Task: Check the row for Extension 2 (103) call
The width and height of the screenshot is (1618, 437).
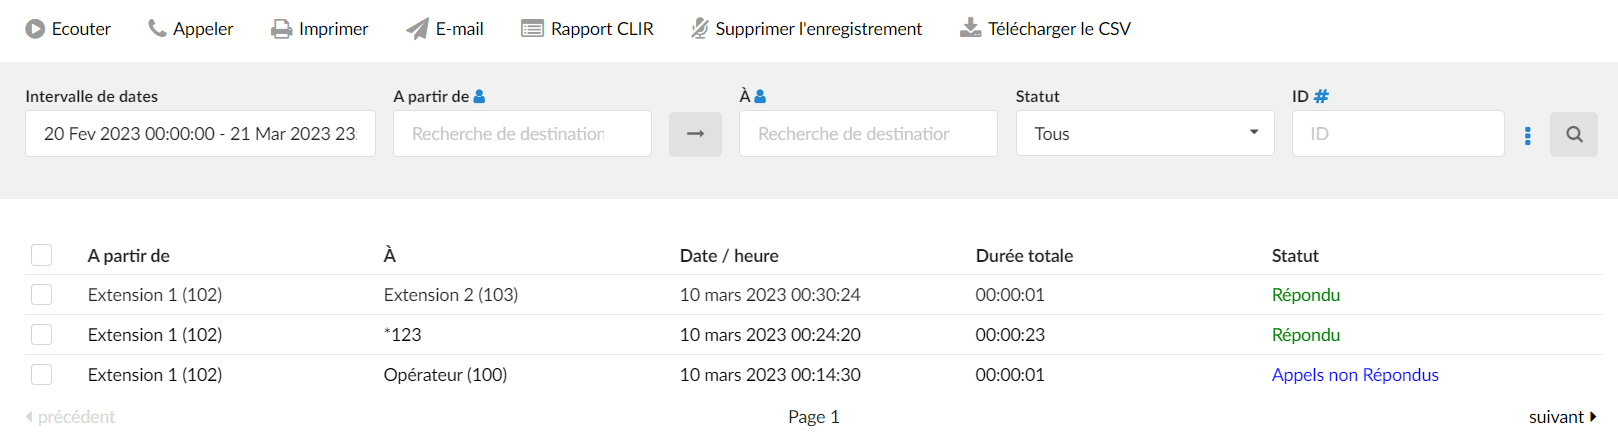Action: (41, 295)
